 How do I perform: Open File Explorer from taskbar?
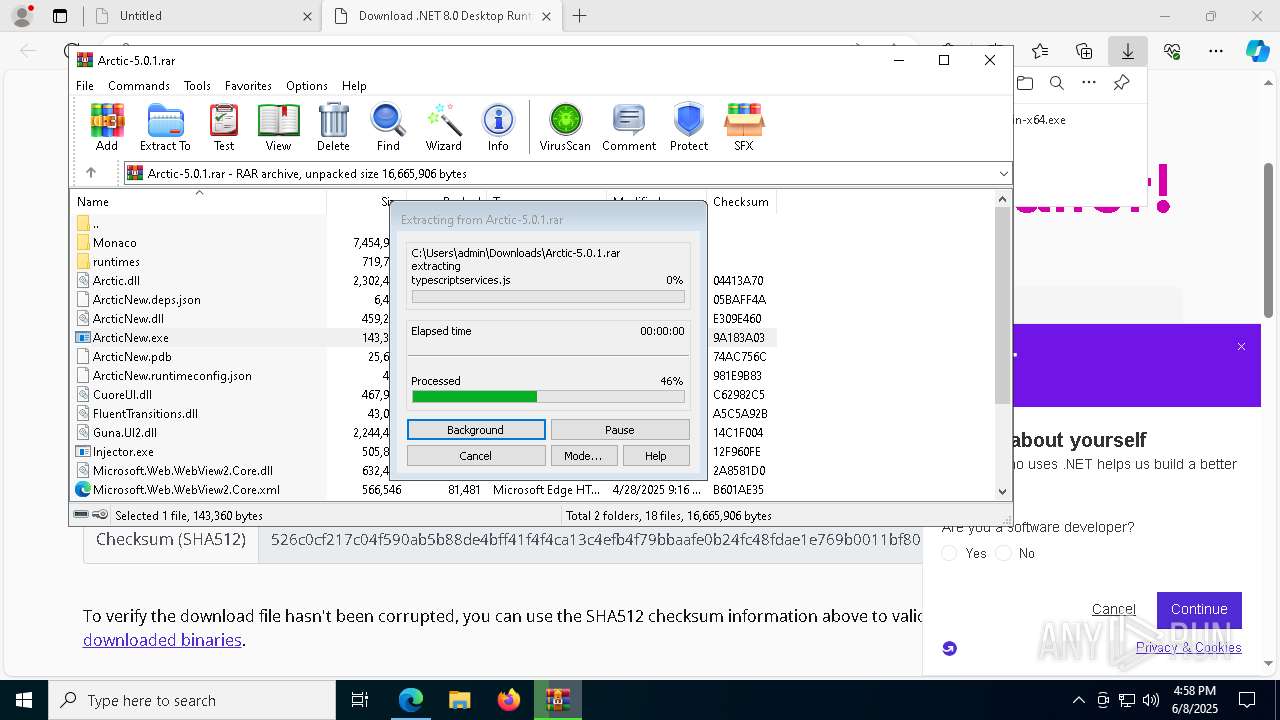[x=459, y=700]
